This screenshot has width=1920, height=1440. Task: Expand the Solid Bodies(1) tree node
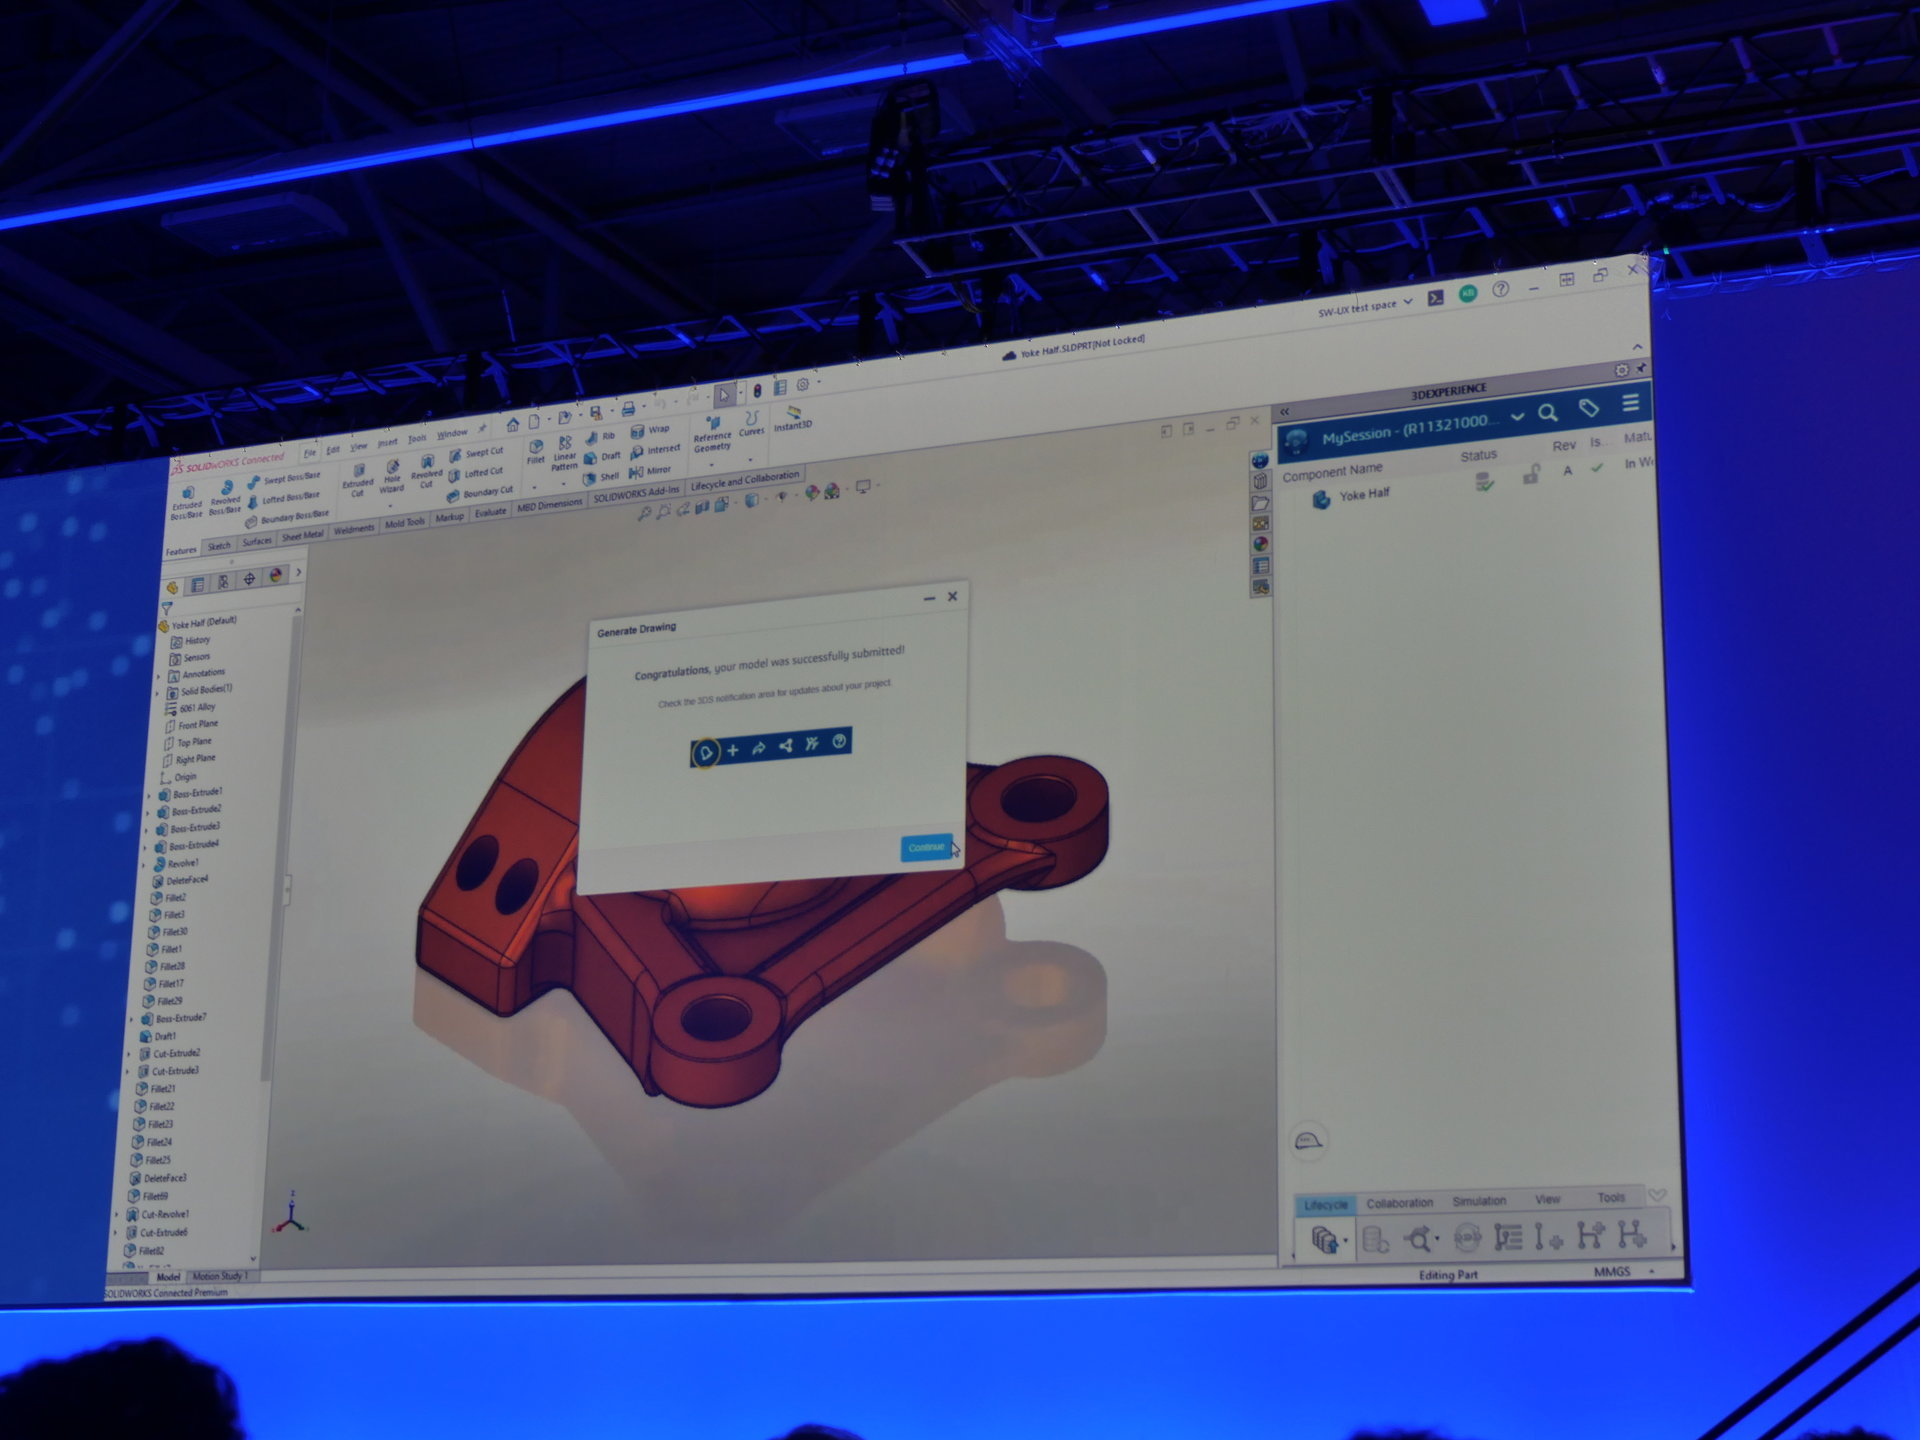[x=158, y=692]
